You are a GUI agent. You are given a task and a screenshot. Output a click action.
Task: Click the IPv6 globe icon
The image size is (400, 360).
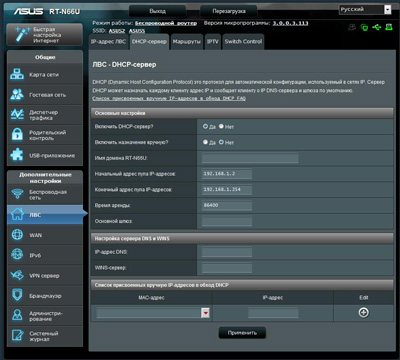pyautogui.click(x=17, y=255)
